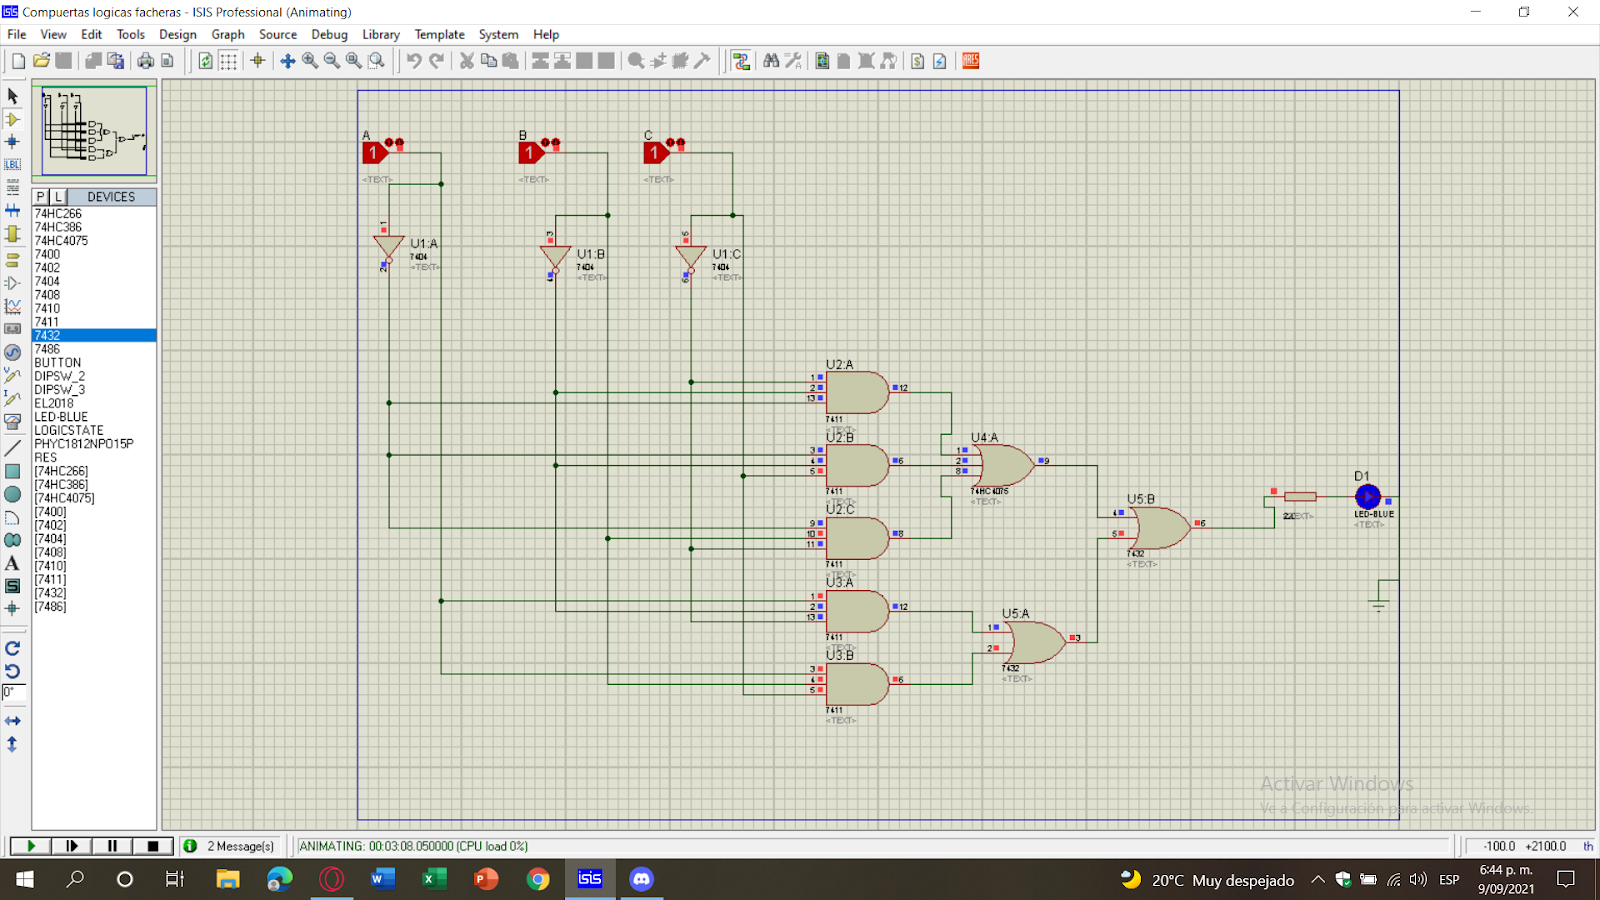This screenshot has height=900, width=1600.
Task: Flip horizontally with X-mirror icon
Action: (x=13, y=720)
